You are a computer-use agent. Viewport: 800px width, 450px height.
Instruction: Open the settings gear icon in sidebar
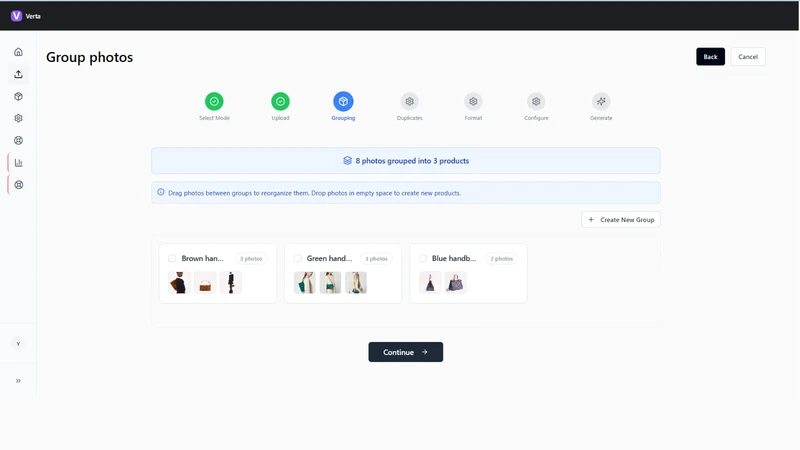(x=18, y=118)
